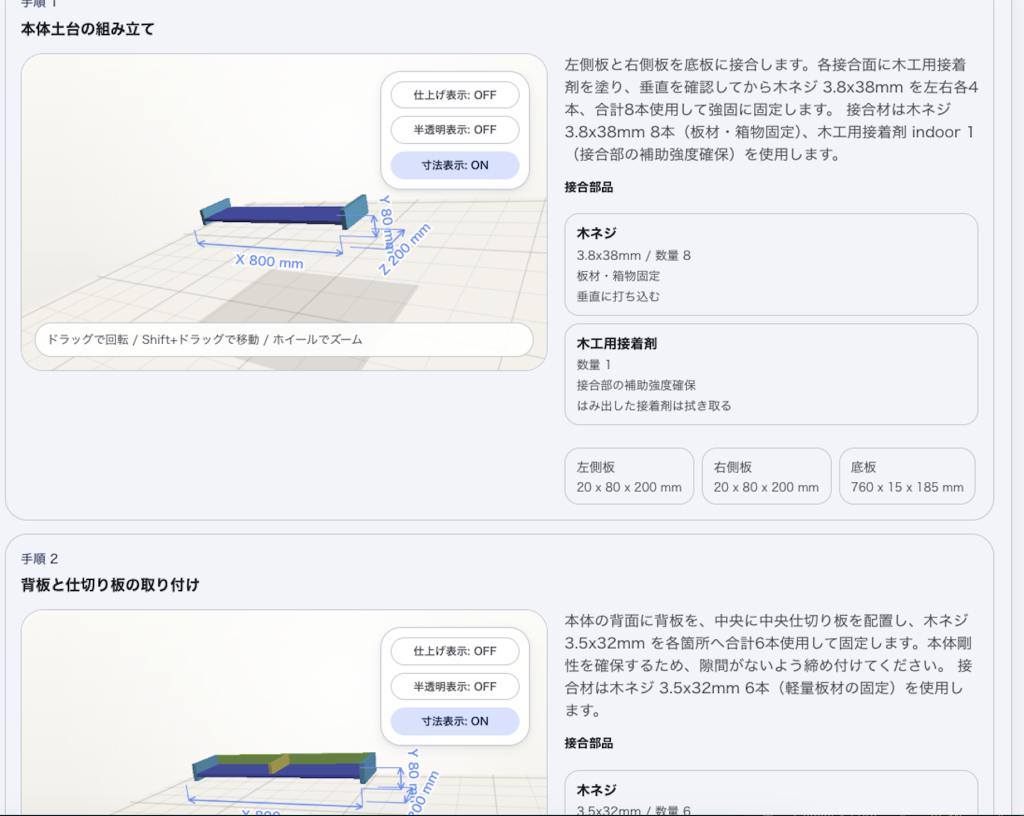The width and height of the screenshot is (1024, 816).
Task: Toggle 半透明表示 OFF in step 1 viewer
Action: [455, 129]
